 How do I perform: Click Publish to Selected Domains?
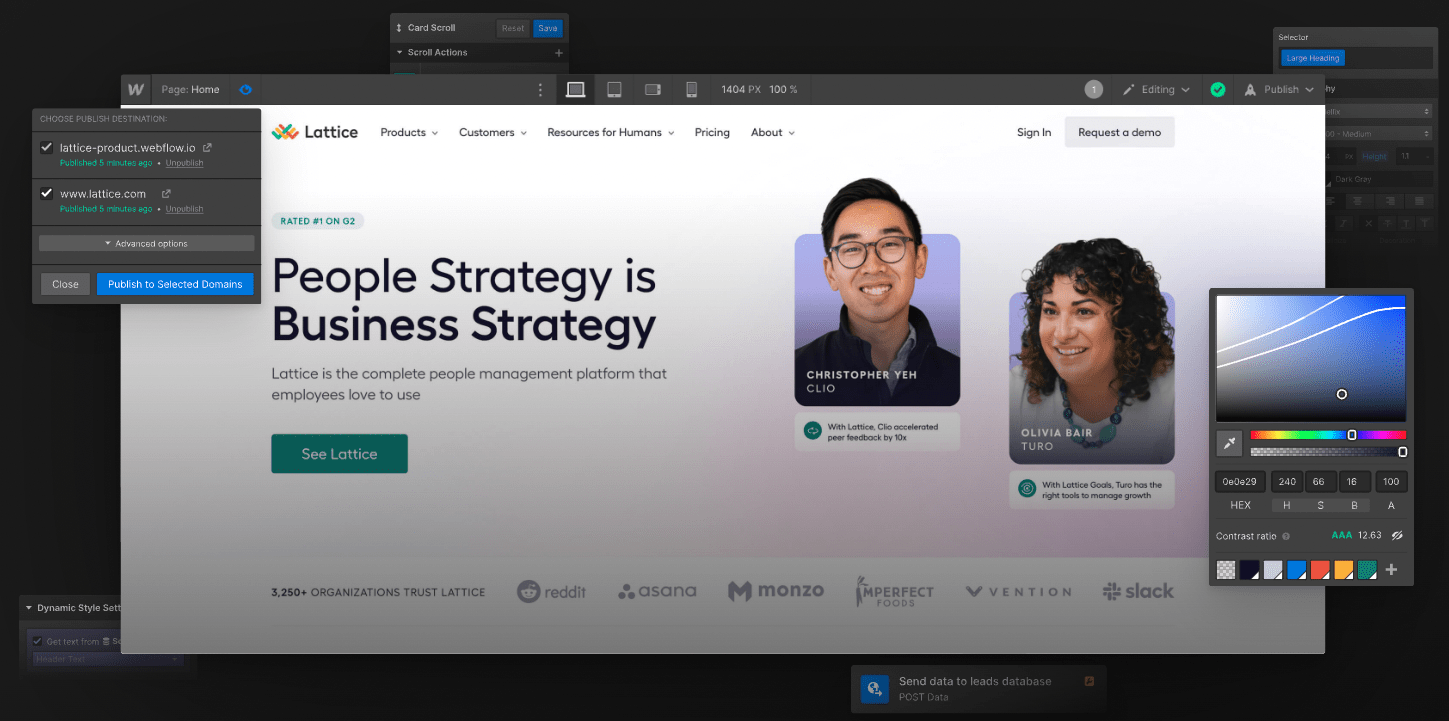click(175, 284)
